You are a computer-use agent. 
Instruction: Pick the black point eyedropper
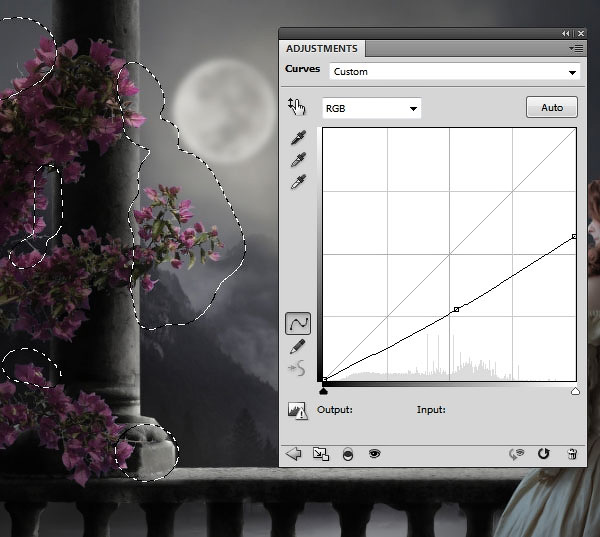pos(298,138)
